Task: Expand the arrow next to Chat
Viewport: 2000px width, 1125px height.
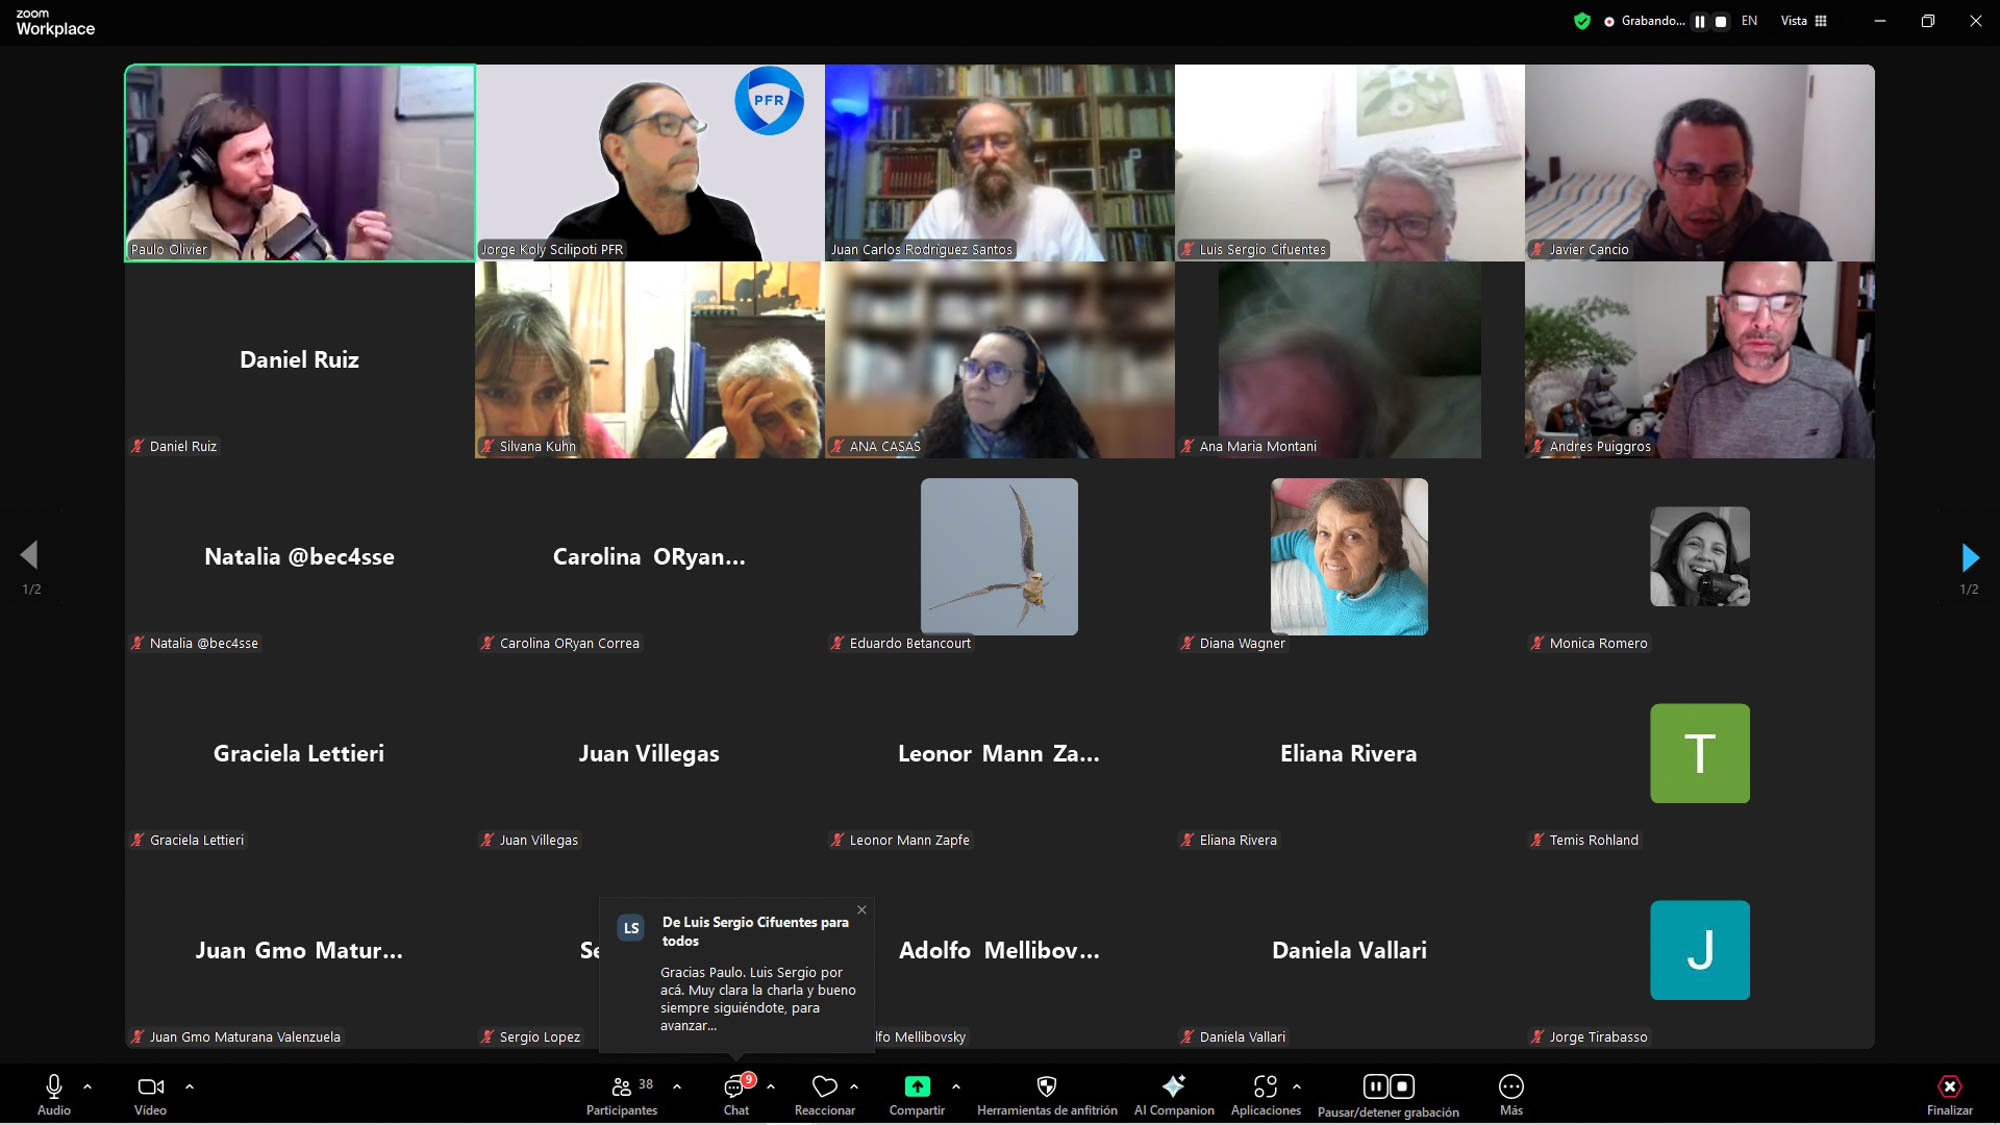Action: (x=771, y=1086)
